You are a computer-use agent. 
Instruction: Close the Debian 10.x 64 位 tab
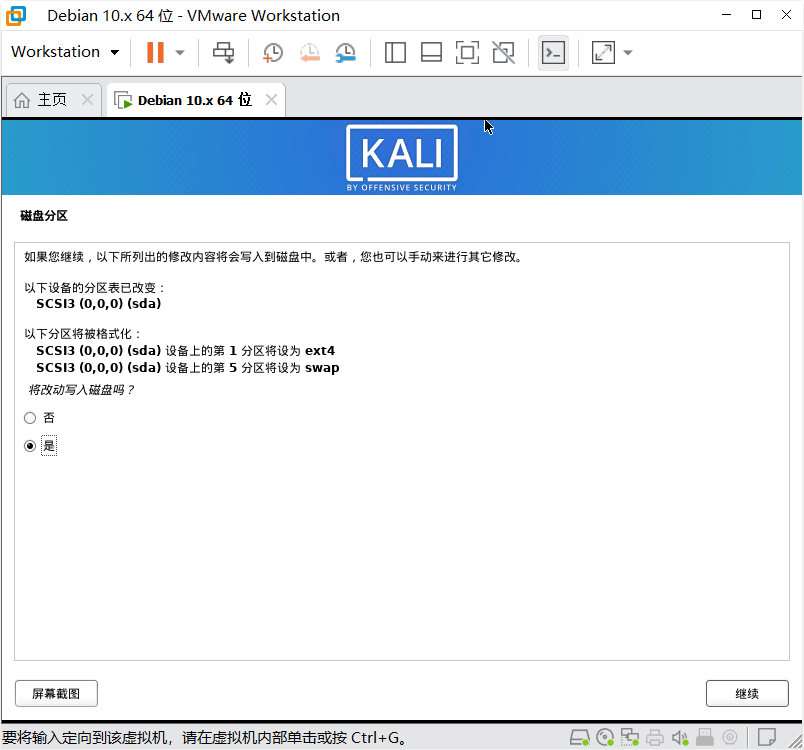coord(271,99)
